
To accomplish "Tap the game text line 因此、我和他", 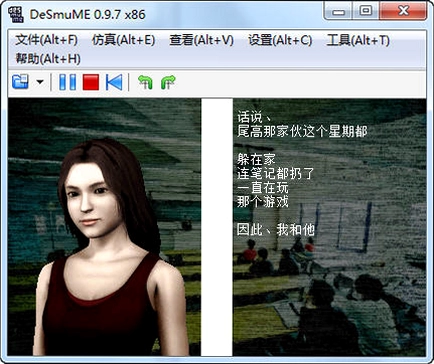I will [276, 229].
